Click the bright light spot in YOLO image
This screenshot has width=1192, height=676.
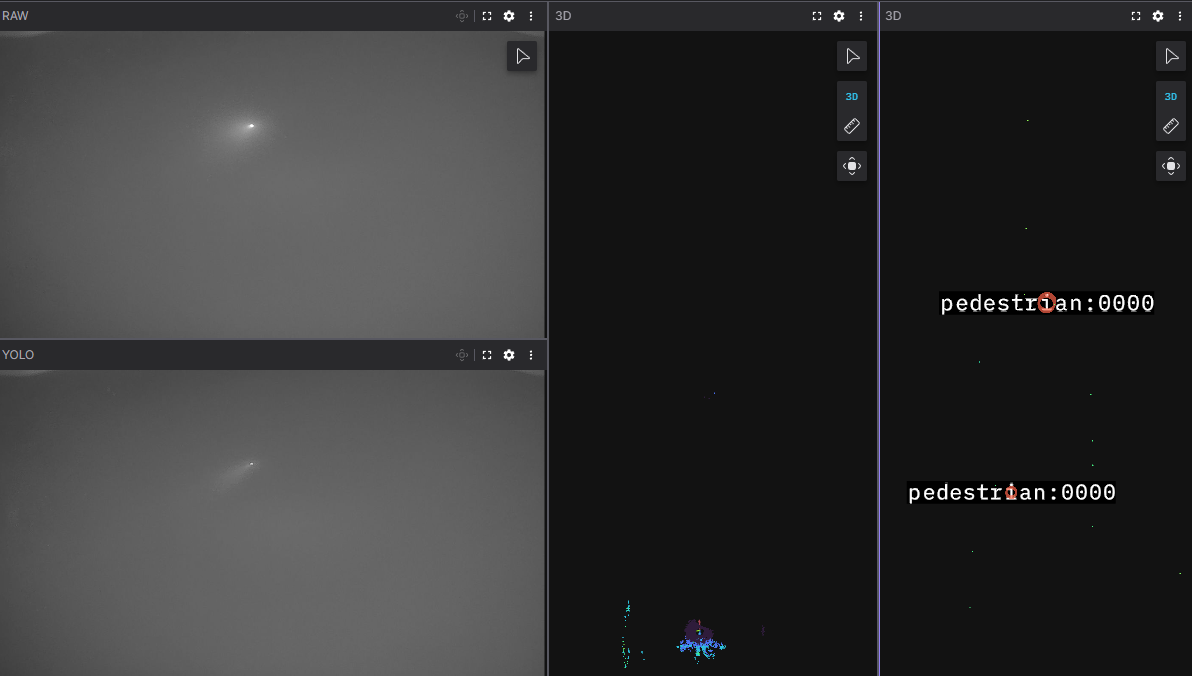coord(252,464)
